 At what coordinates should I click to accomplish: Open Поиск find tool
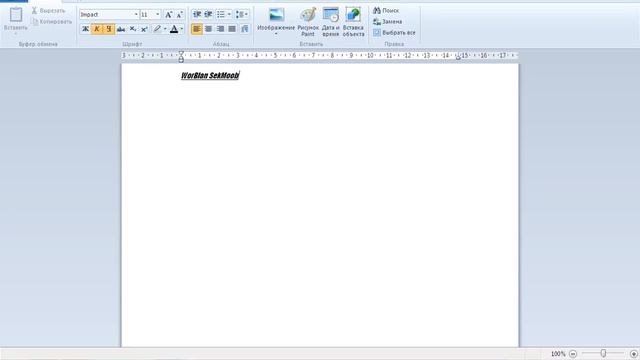click(386, 11)
